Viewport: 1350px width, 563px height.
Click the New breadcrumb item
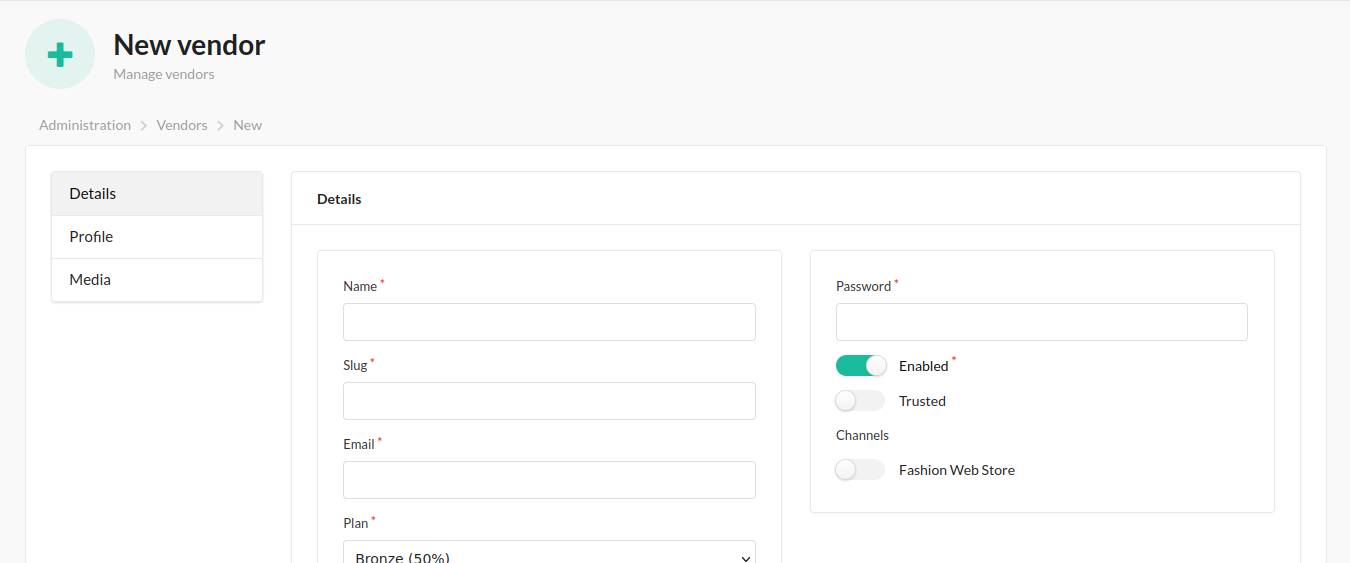pos(248,125)
